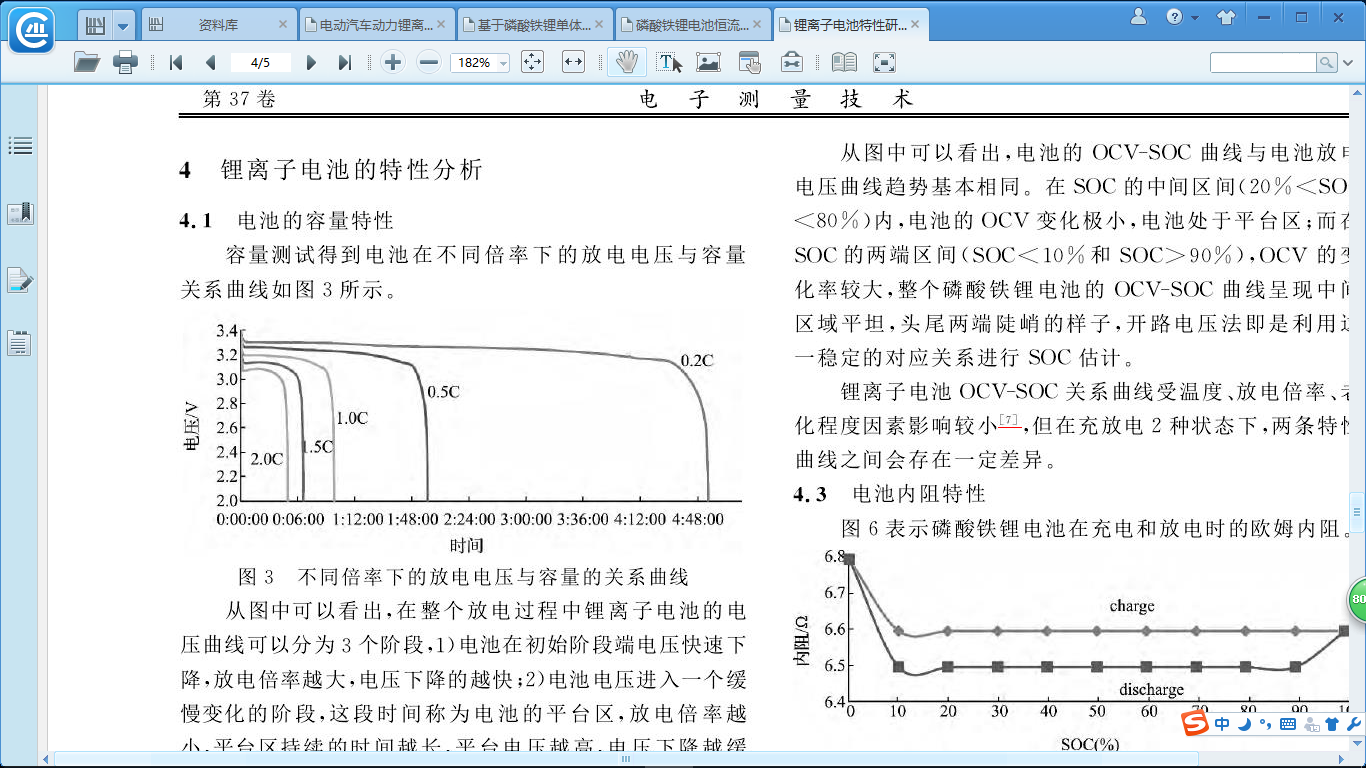Open the bookmarks panel in left sidebar
The image size is (1366, 768).
(20, 213)
